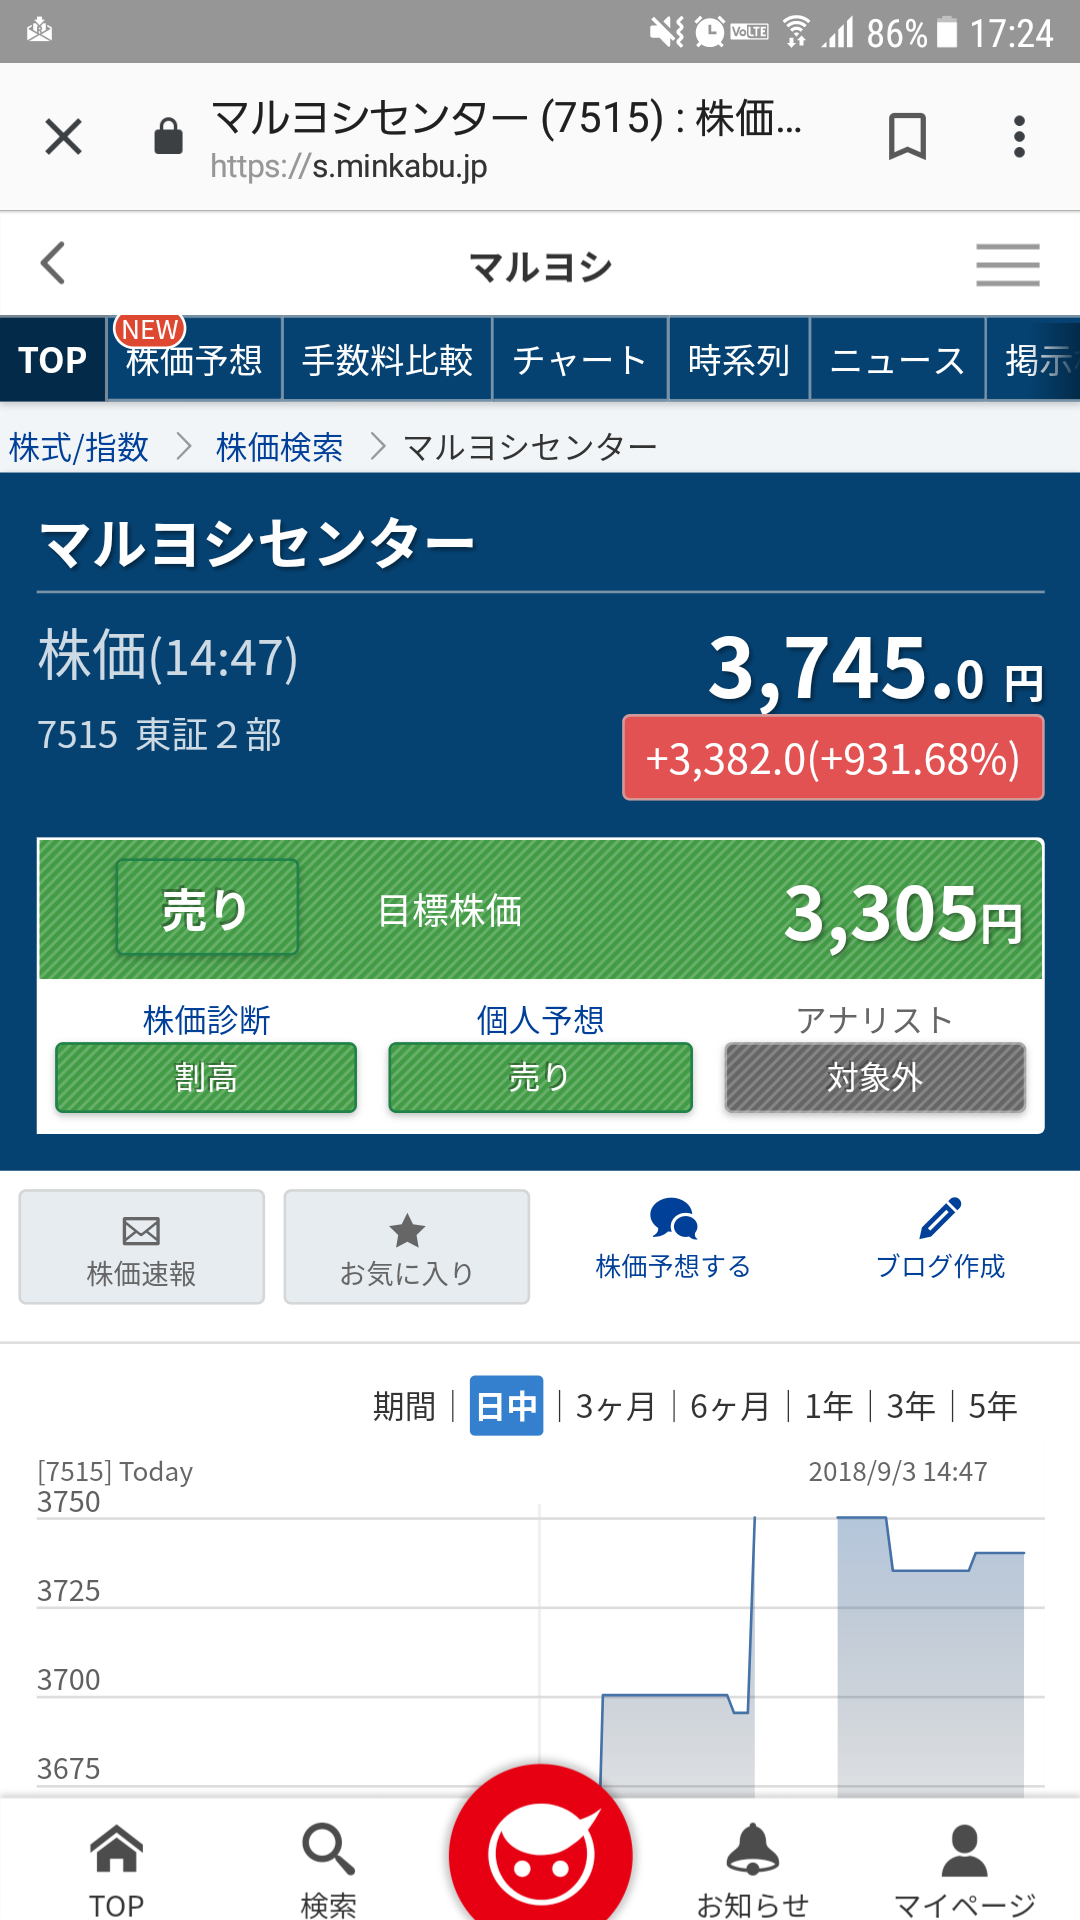Image resolution: width=1080 pixels, height=1920 pixels.
Task: Close the browser tab with X
Action: [x=63, y=136]
